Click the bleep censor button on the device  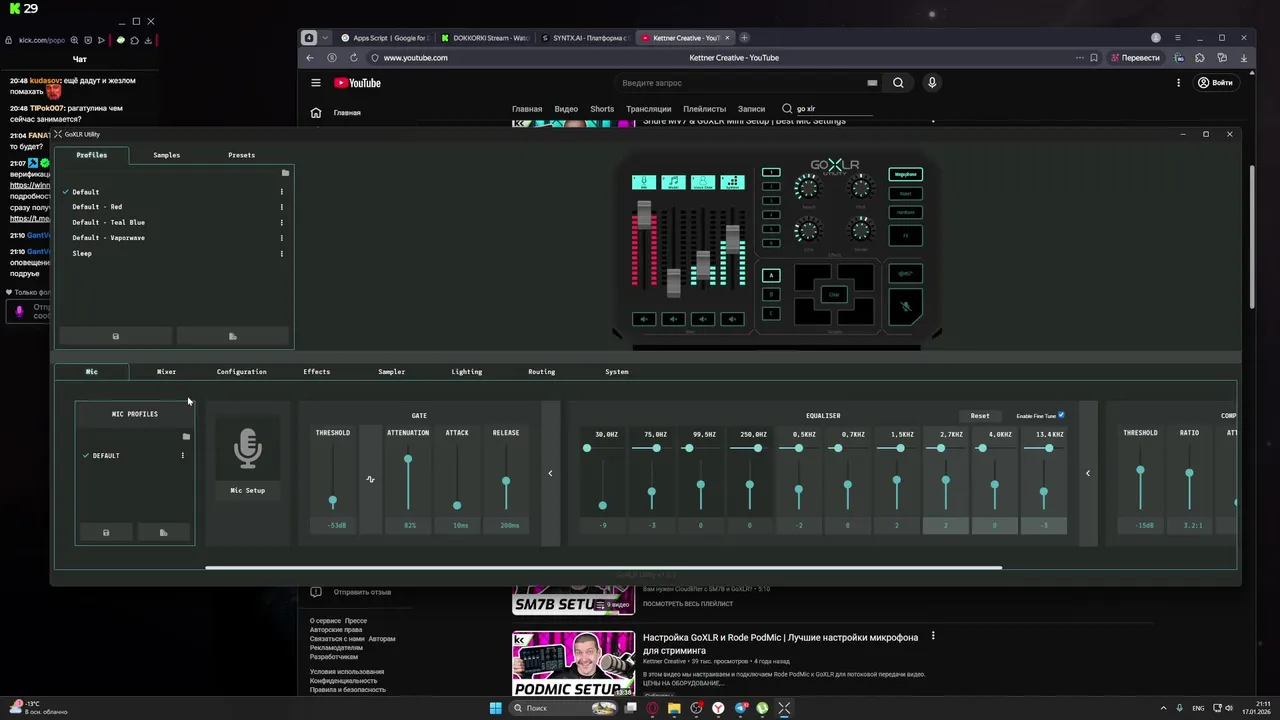pyautogui.click(x=906, y=273)
